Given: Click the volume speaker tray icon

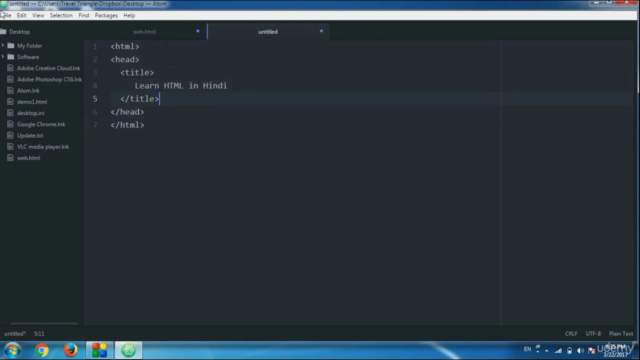Looking at the screenshot, I should pos(580,350).
